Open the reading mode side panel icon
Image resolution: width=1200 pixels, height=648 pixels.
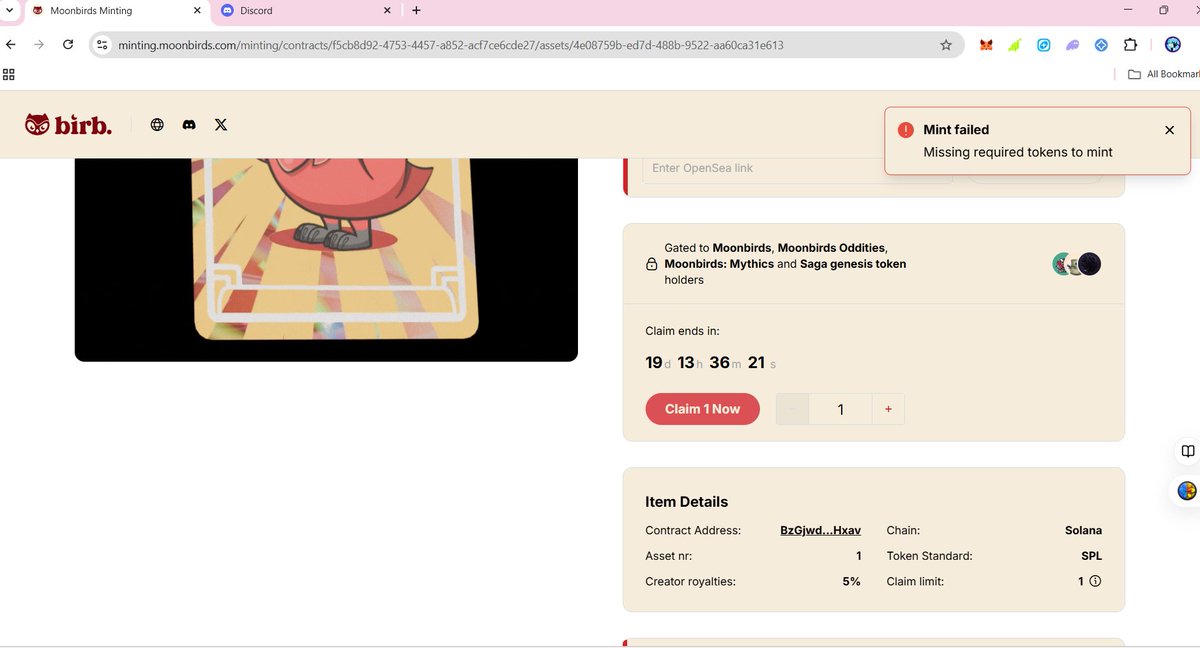click(1187, 452)
